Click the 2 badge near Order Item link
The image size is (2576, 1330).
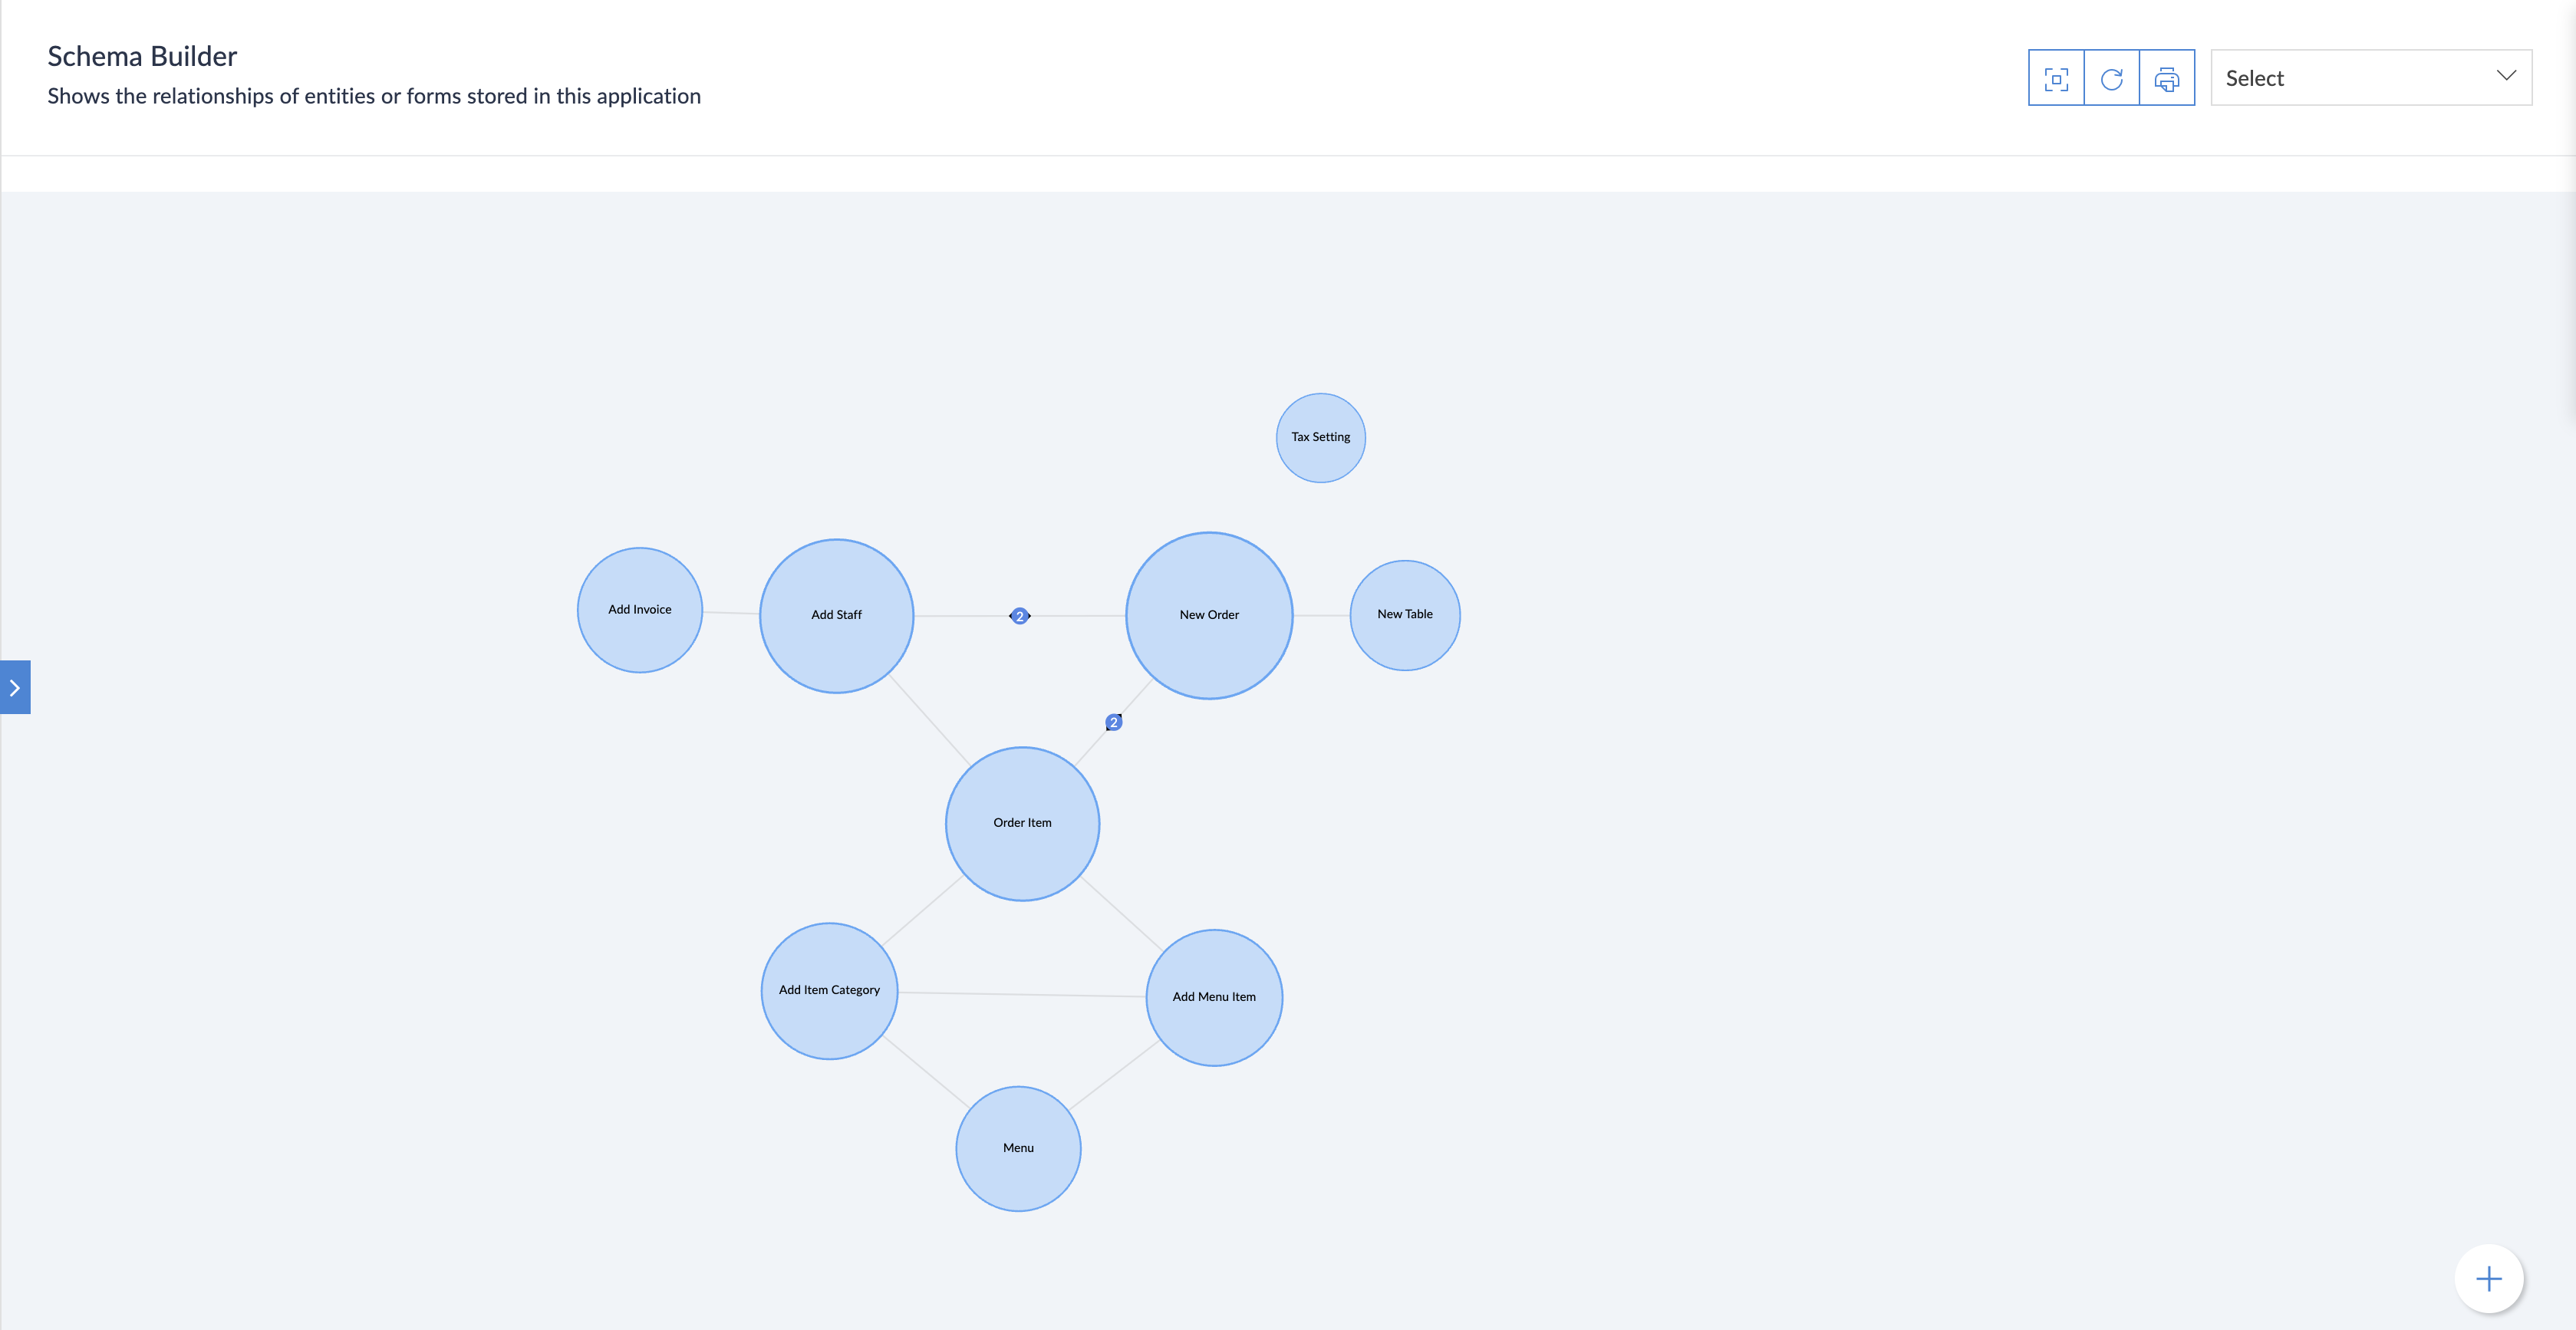click(1113, 722)
